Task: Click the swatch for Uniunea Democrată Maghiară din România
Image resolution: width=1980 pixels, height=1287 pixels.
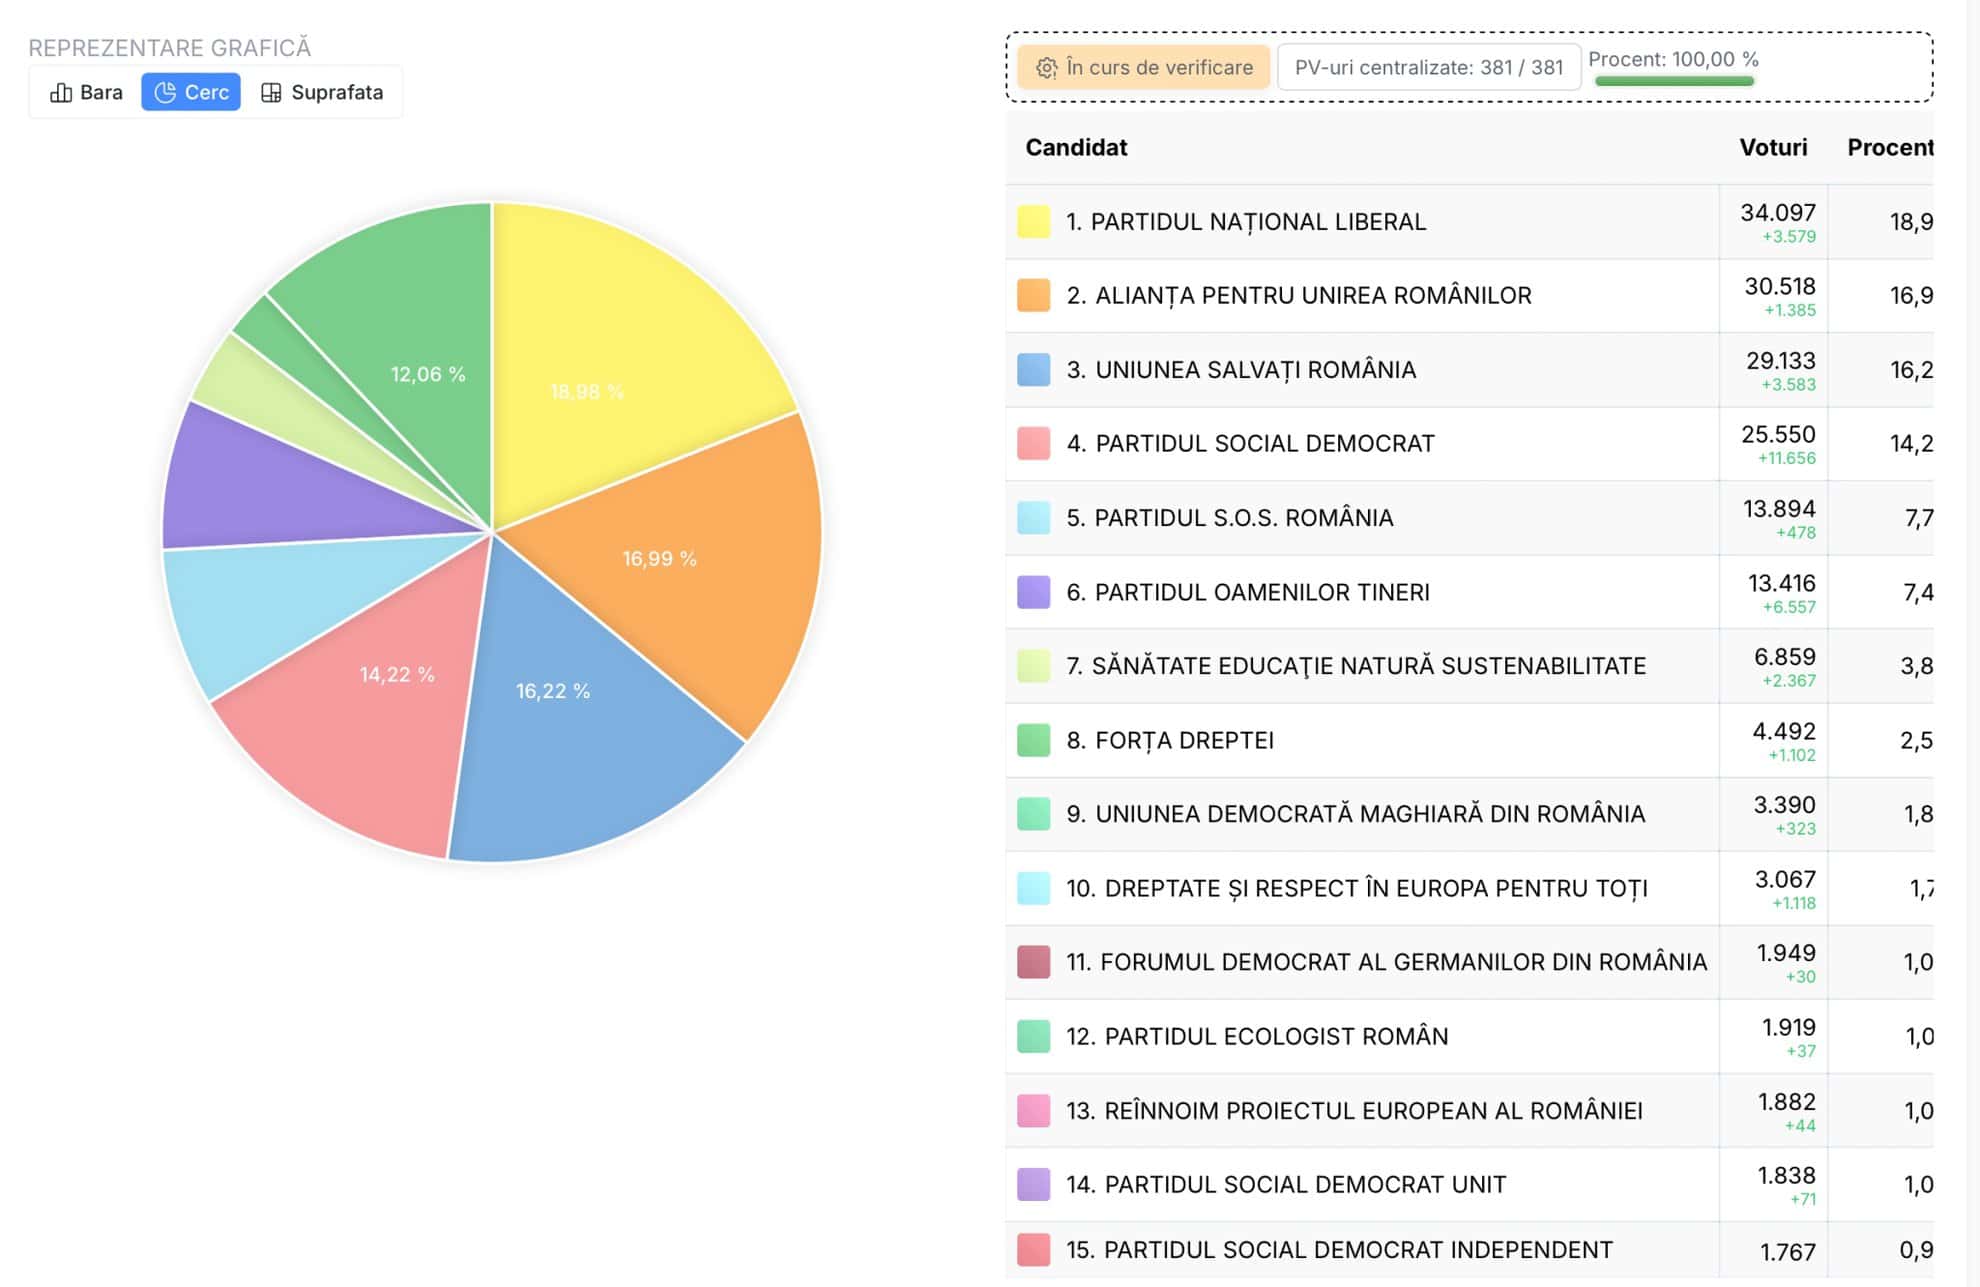Action: coord(1033,814)
